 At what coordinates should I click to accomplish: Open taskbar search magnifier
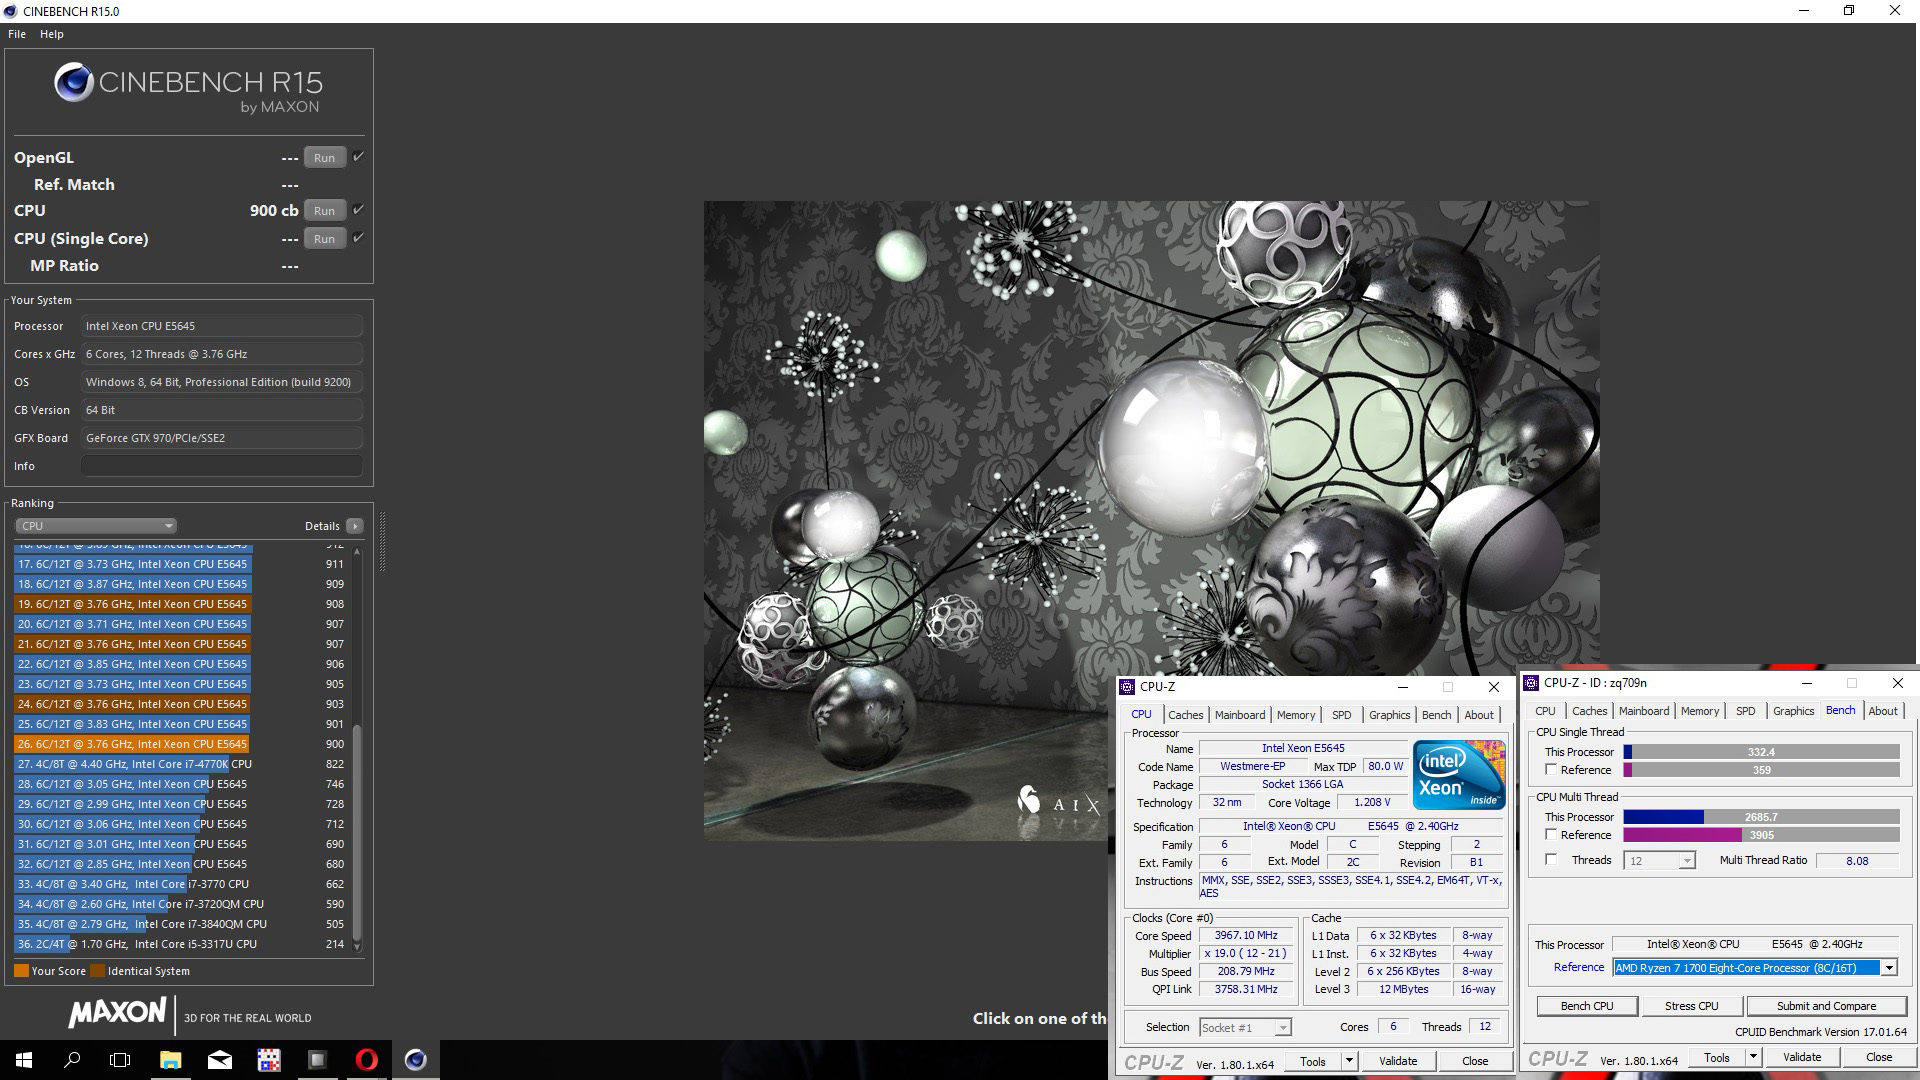[72, 1060]
